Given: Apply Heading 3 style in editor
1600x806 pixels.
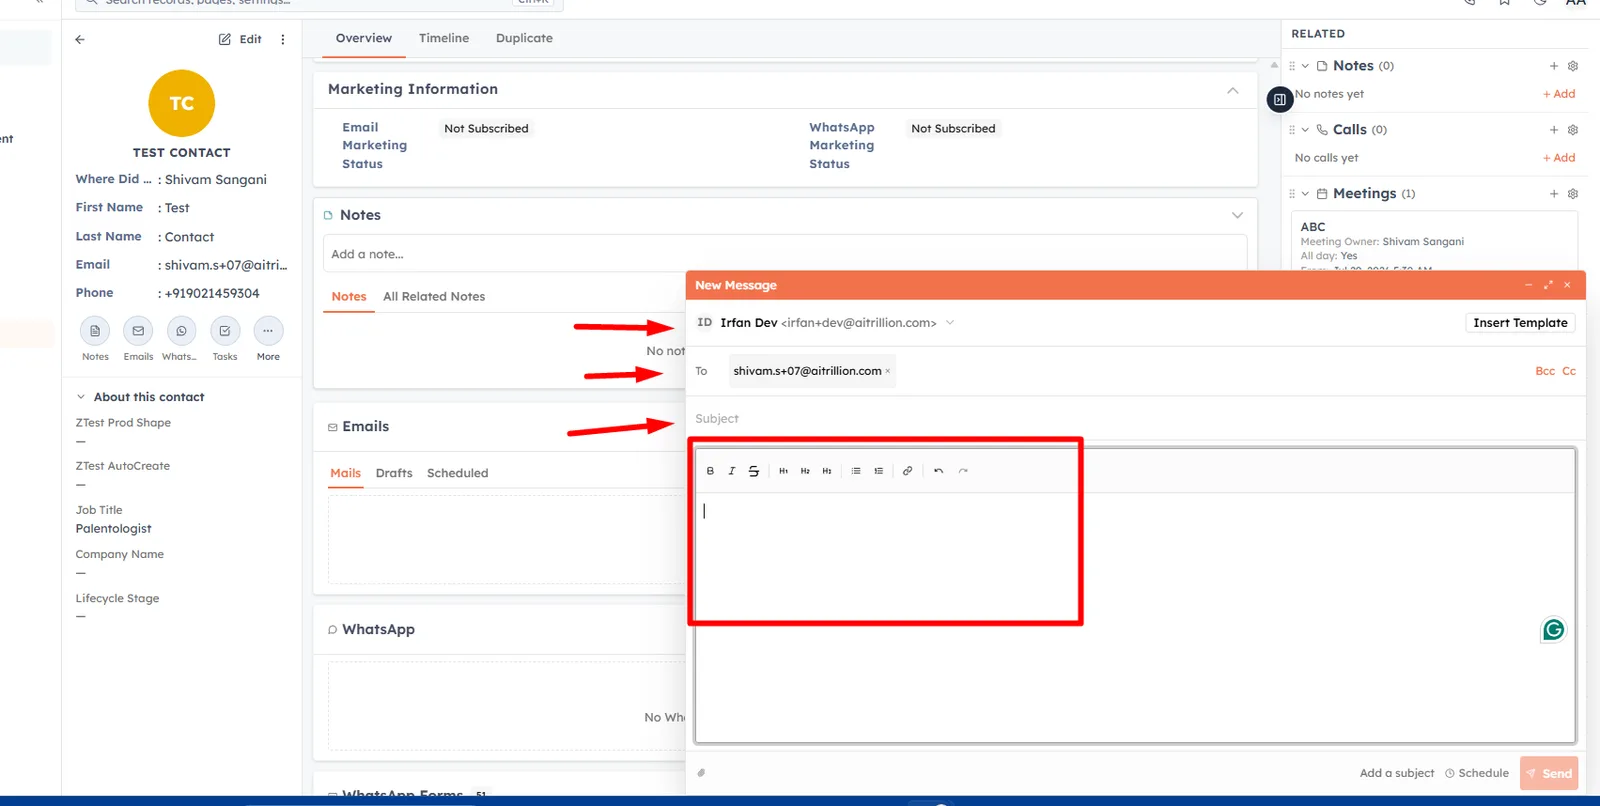Looking at the screenshot, I should [827, 471].
